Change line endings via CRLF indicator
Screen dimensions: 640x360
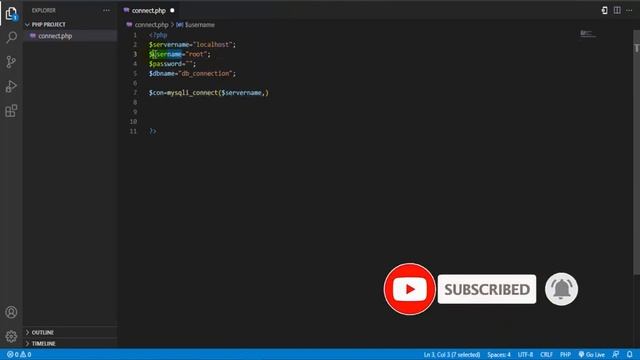pos(546,354)
